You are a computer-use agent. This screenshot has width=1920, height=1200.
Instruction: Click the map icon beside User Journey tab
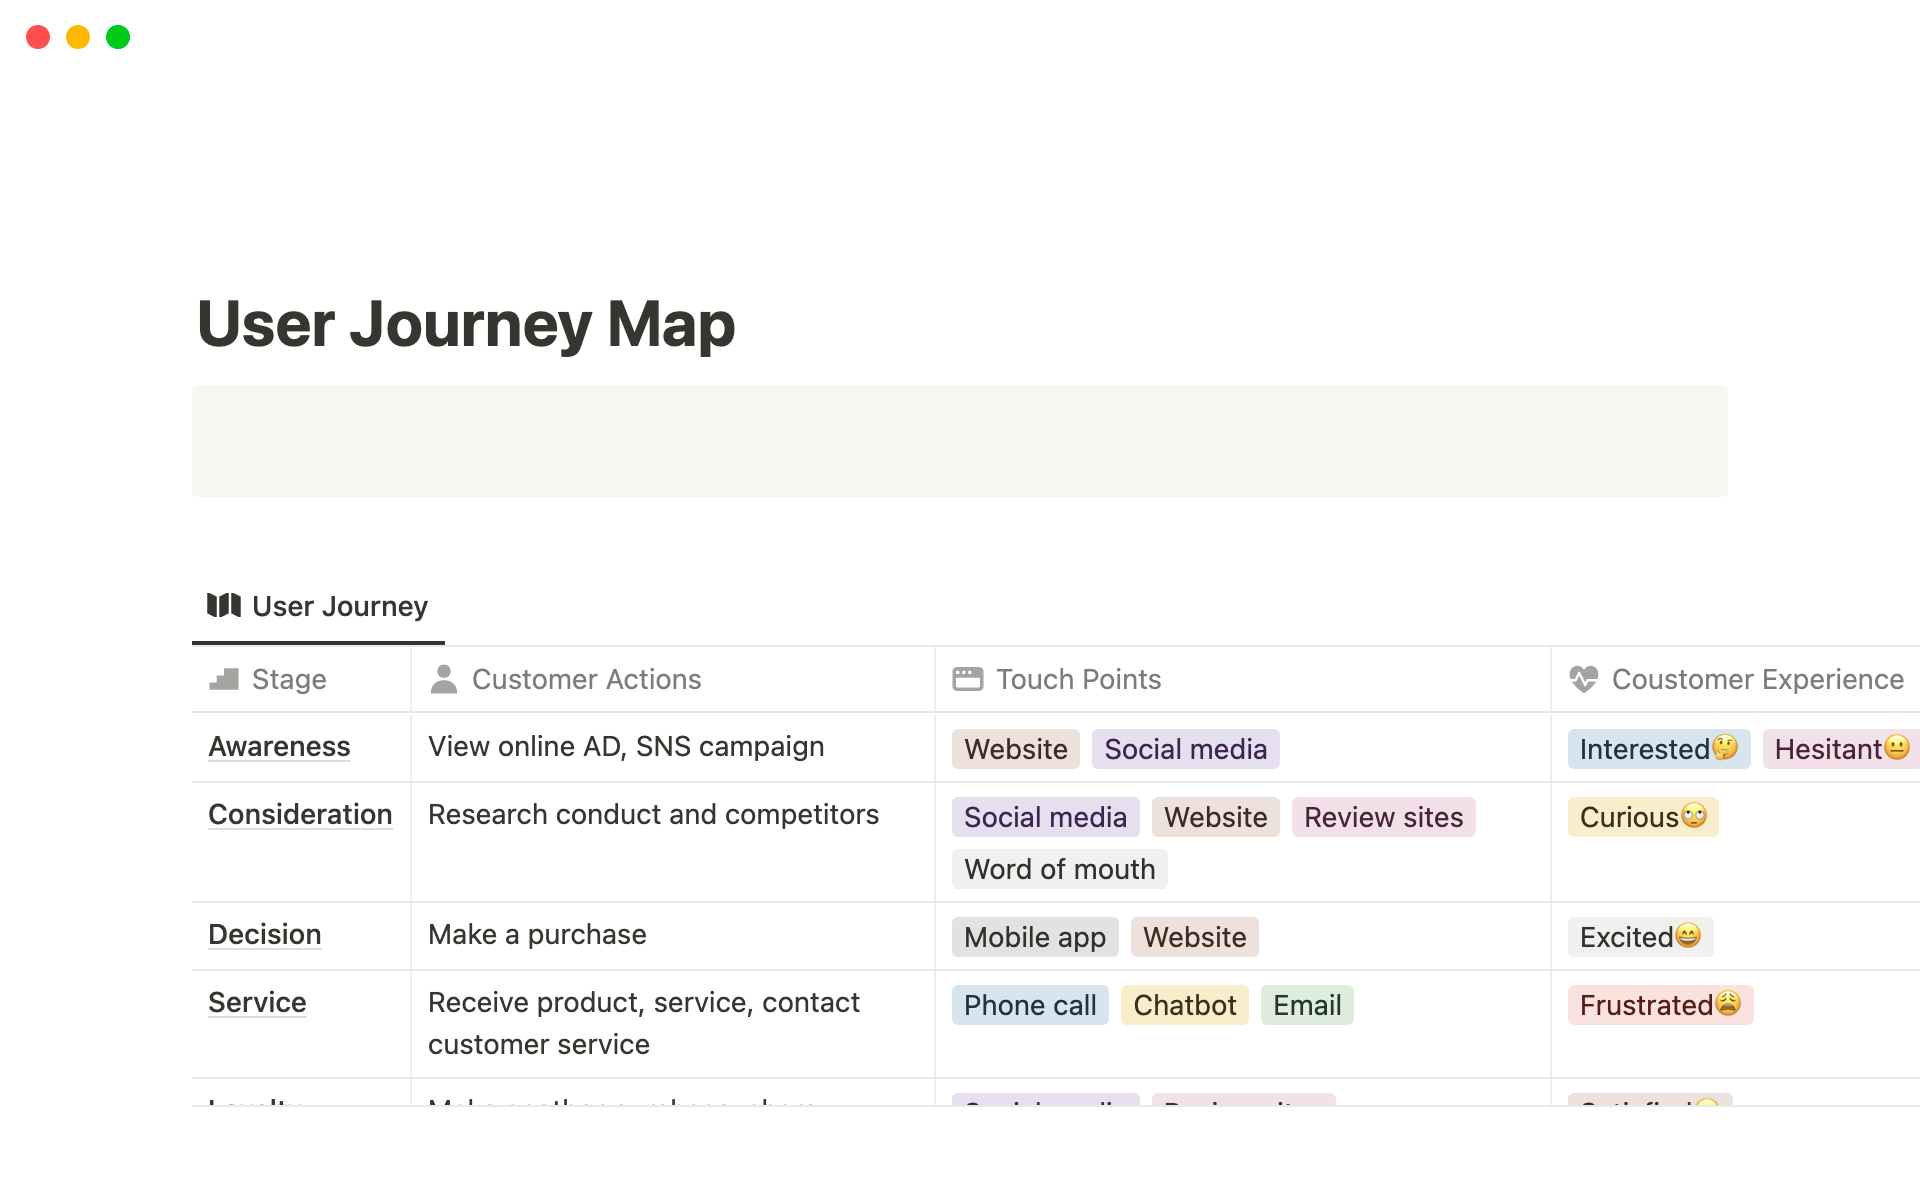tap(223, 605)
